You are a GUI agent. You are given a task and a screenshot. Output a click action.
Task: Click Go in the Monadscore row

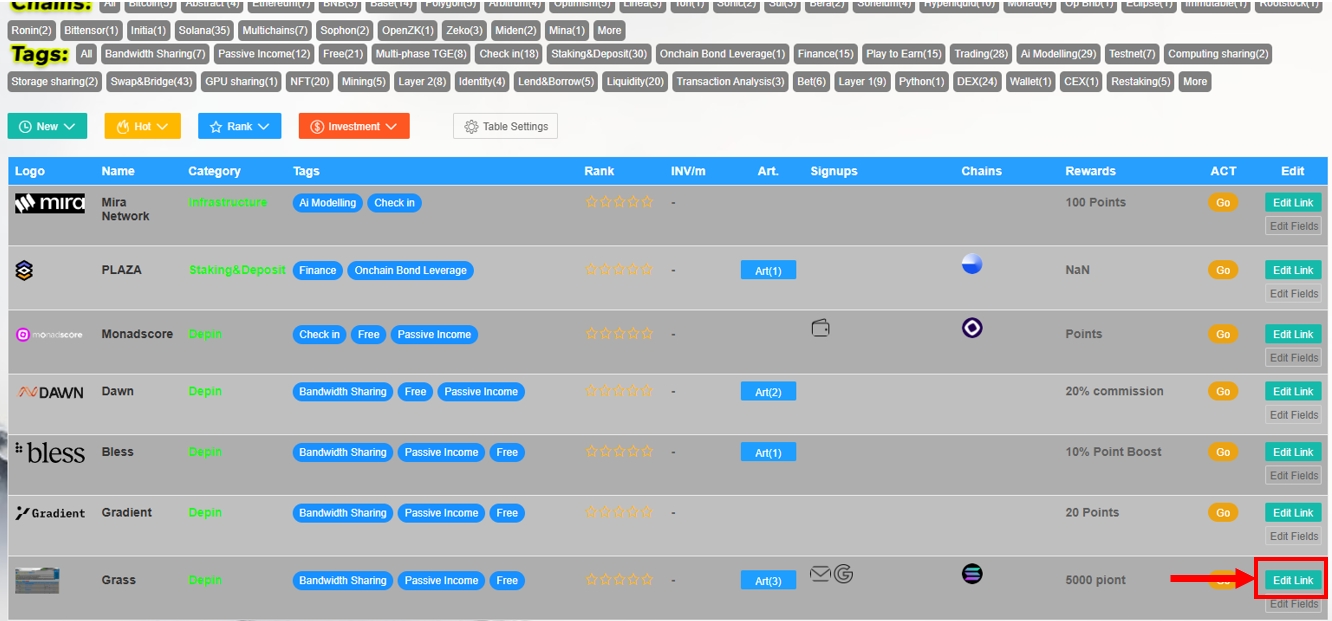[1223, 335]
